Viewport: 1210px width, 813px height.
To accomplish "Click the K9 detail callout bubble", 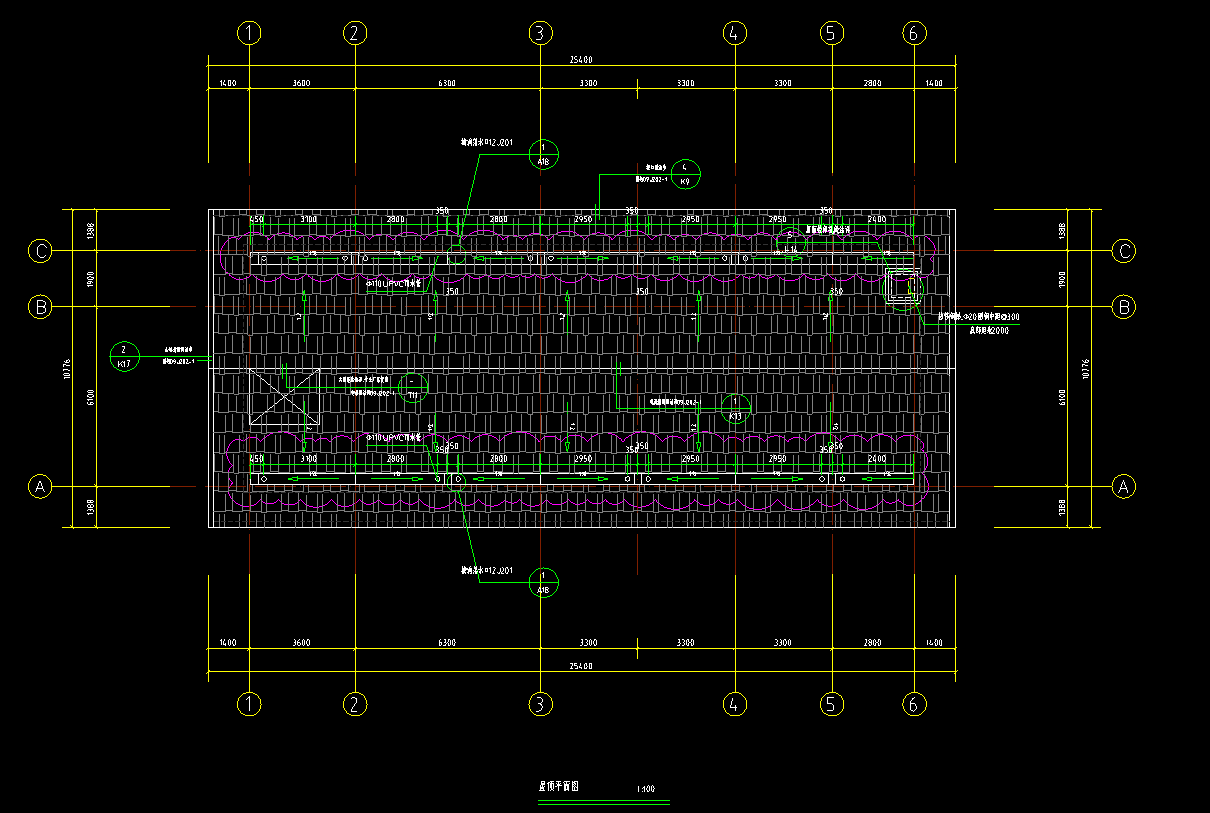I will (685, 174).
